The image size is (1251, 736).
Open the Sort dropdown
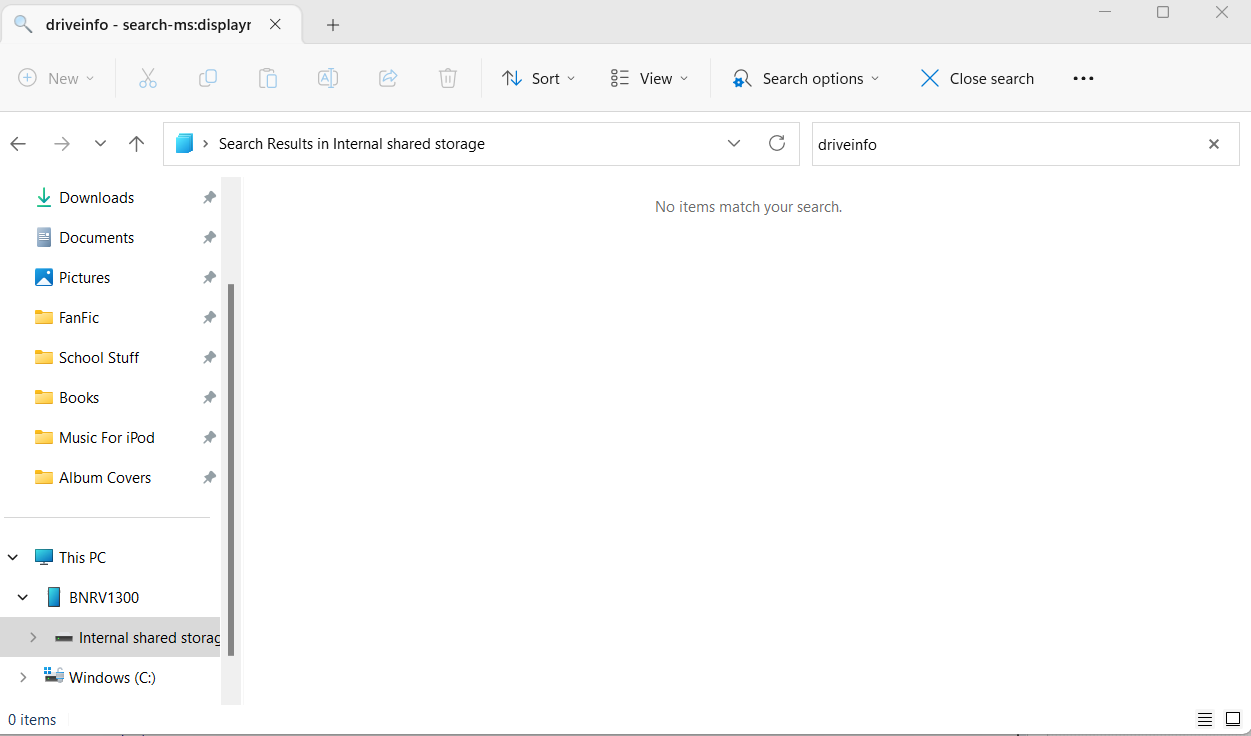539,78
